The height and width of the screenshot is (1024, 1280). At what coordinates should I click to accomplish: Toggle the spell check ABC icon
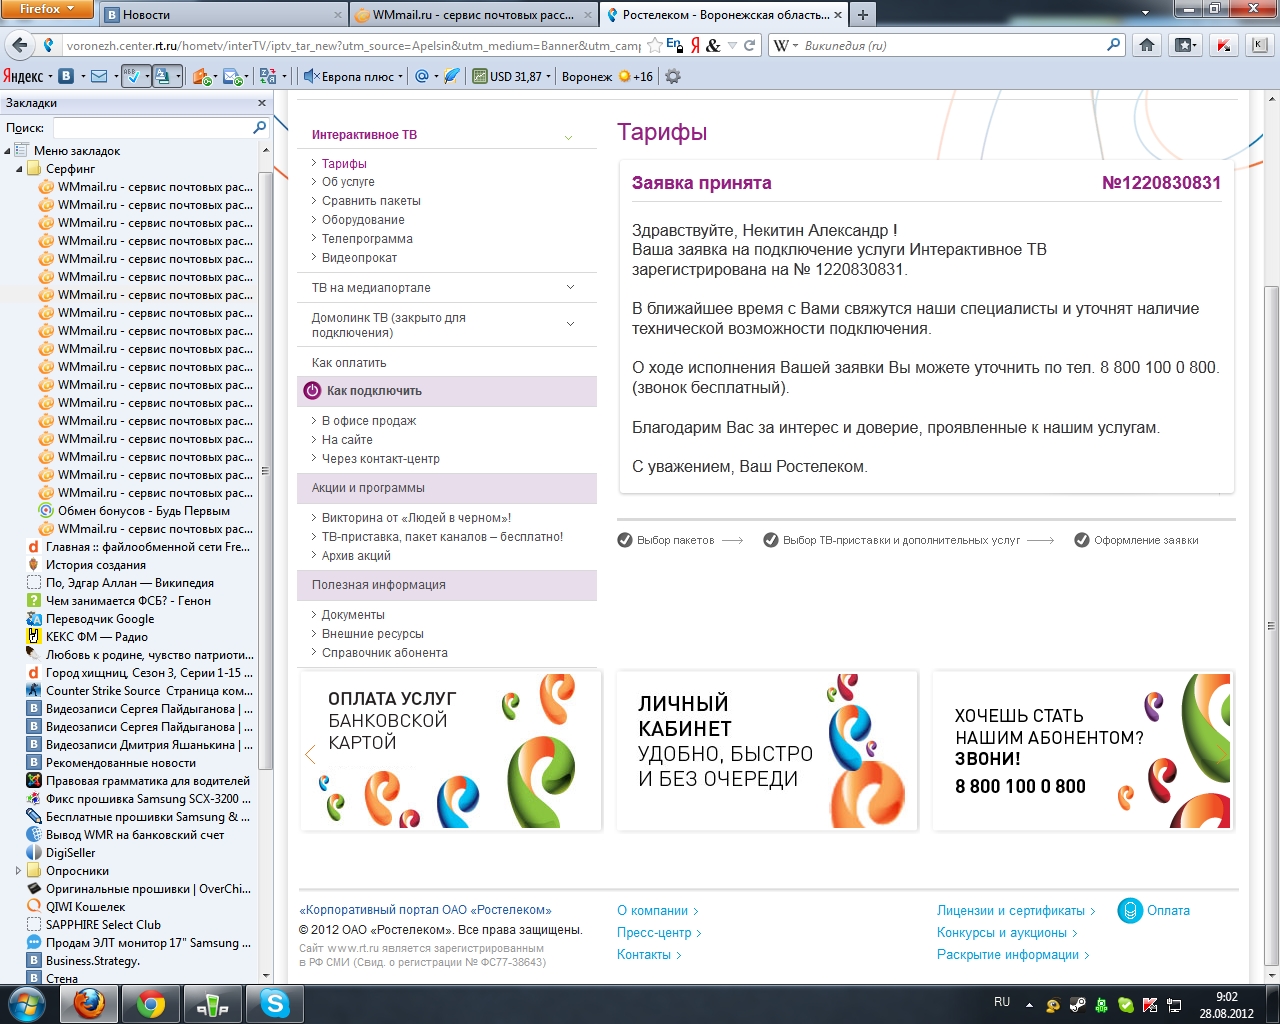tap(131, 76)
